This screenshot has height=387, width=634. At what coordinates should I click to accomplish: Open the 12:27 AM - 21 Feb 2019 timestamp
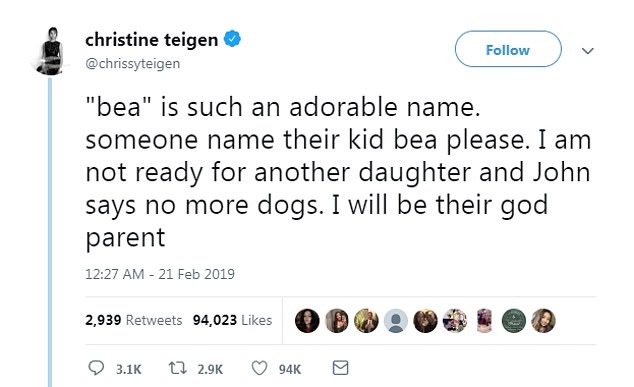(160, 274)
